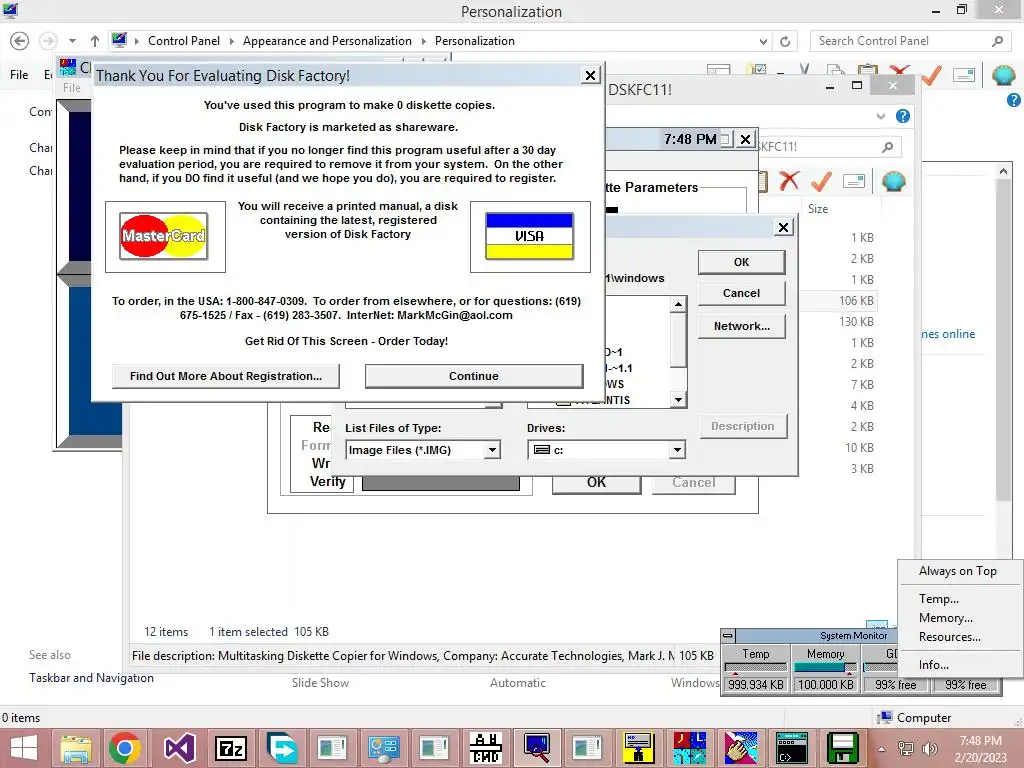Screen dimensions: 1024x768
Task: Click the VISA card logo
Action: point(529,236)
